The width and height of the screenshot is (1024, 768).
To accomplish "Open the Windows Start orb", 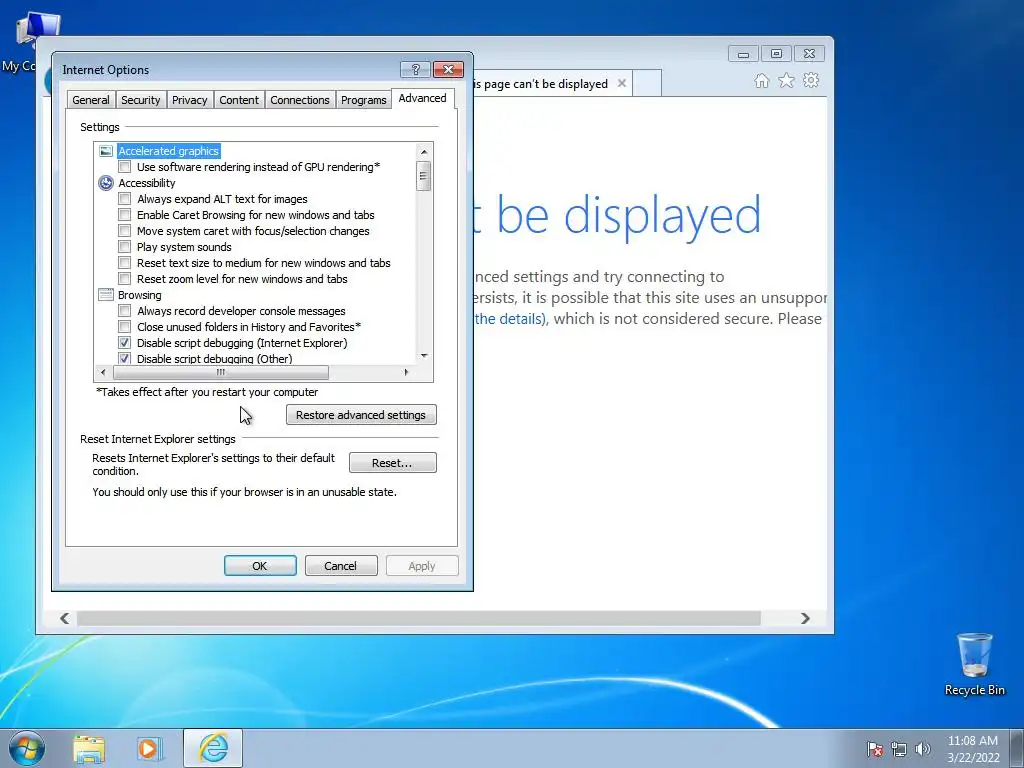I will [26, 748].
